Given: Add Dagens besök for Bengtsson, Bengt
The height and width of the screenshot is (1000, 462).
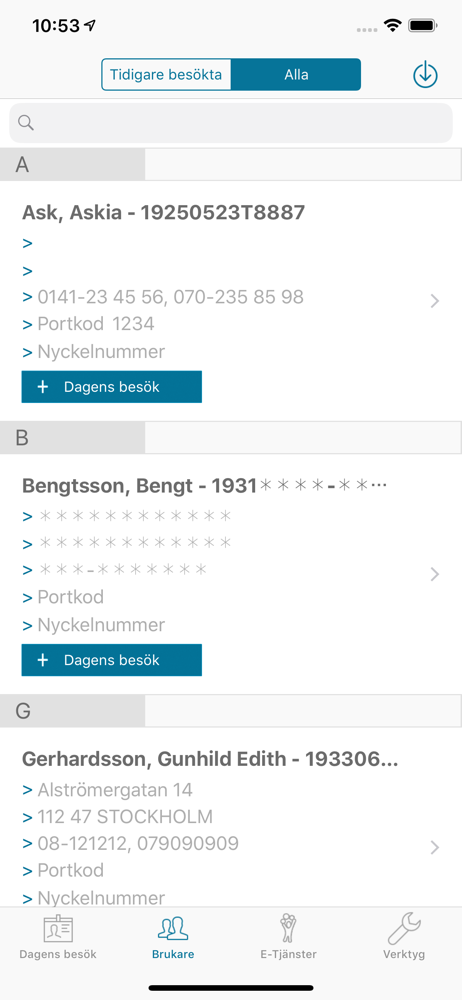Looking at the screenshot, I should tap(112, 660).
